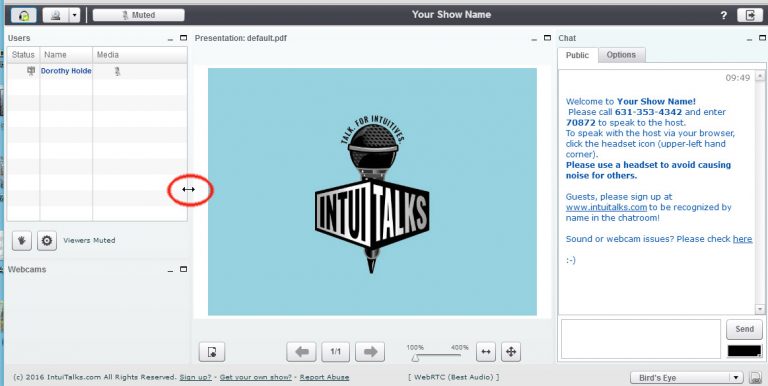
Task: Click in the chat message input box
Action: 641,339
